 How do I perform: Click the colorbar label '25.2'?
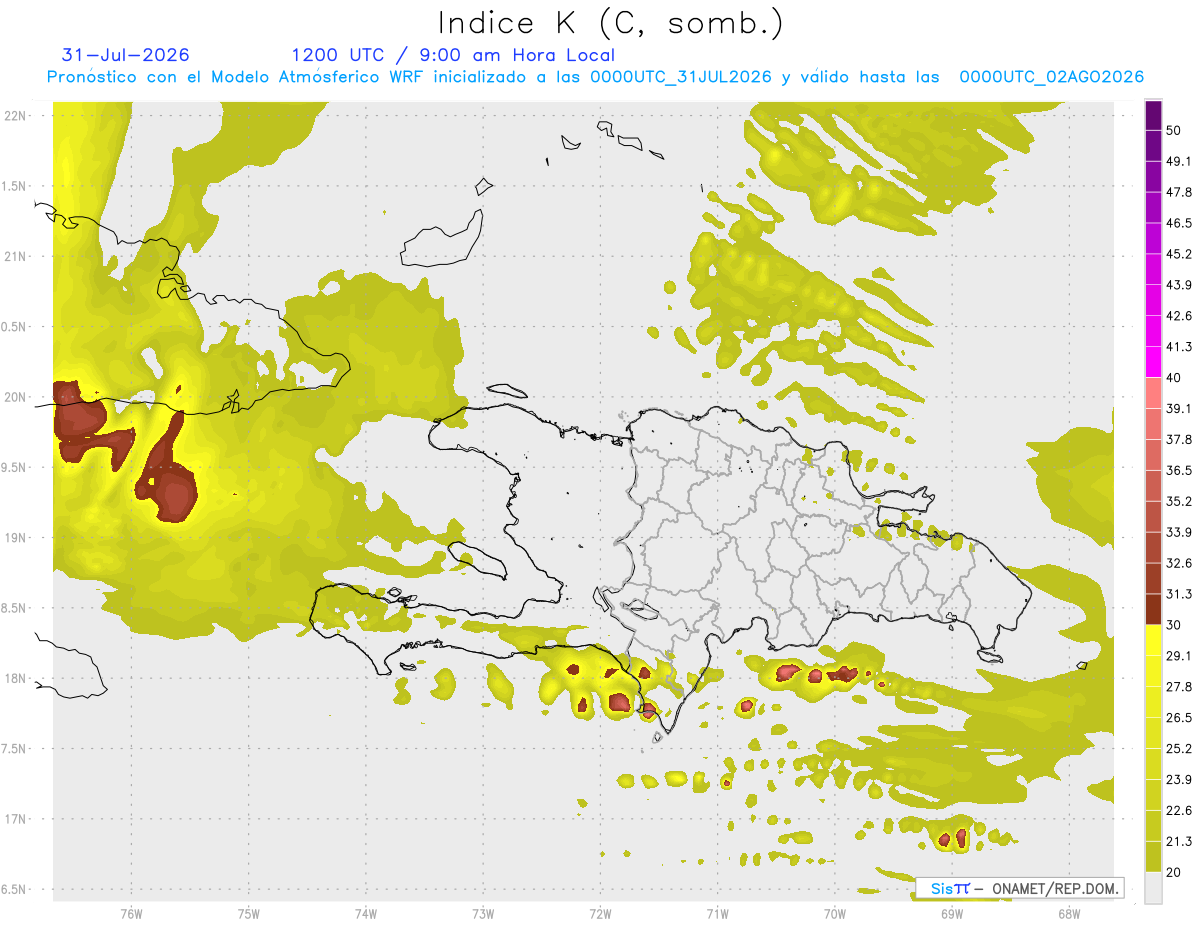click(x=1179, y=748)
